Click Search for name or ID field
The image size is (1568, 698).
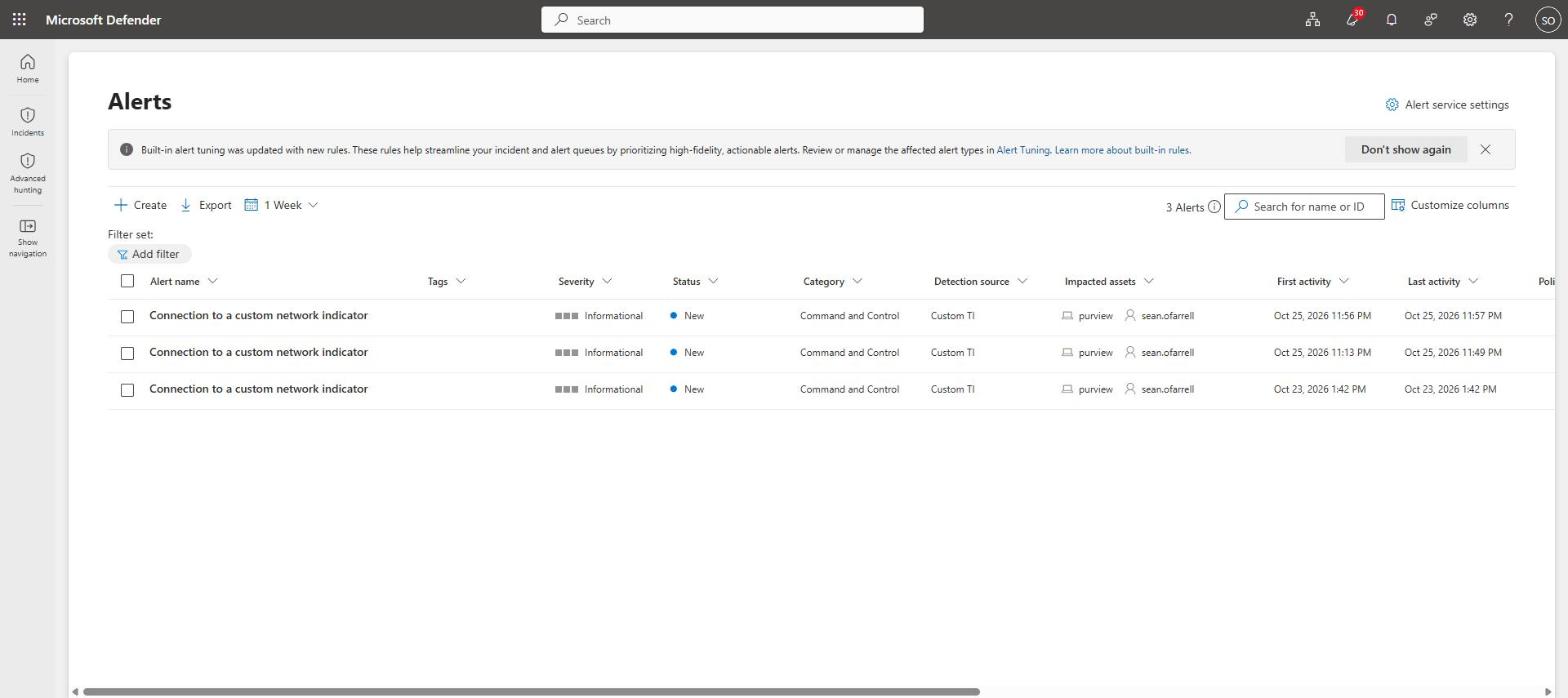tap(1304, 206)
